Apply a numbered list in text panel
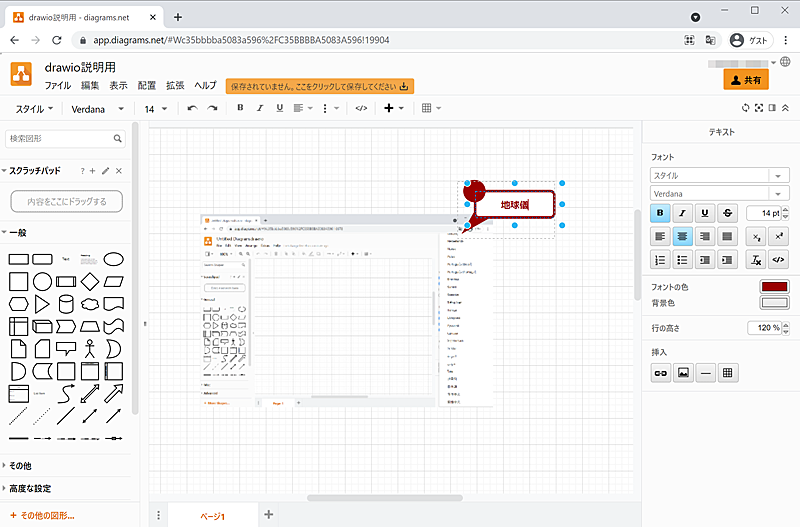800x527 pixels. click(x=660, y=260)
